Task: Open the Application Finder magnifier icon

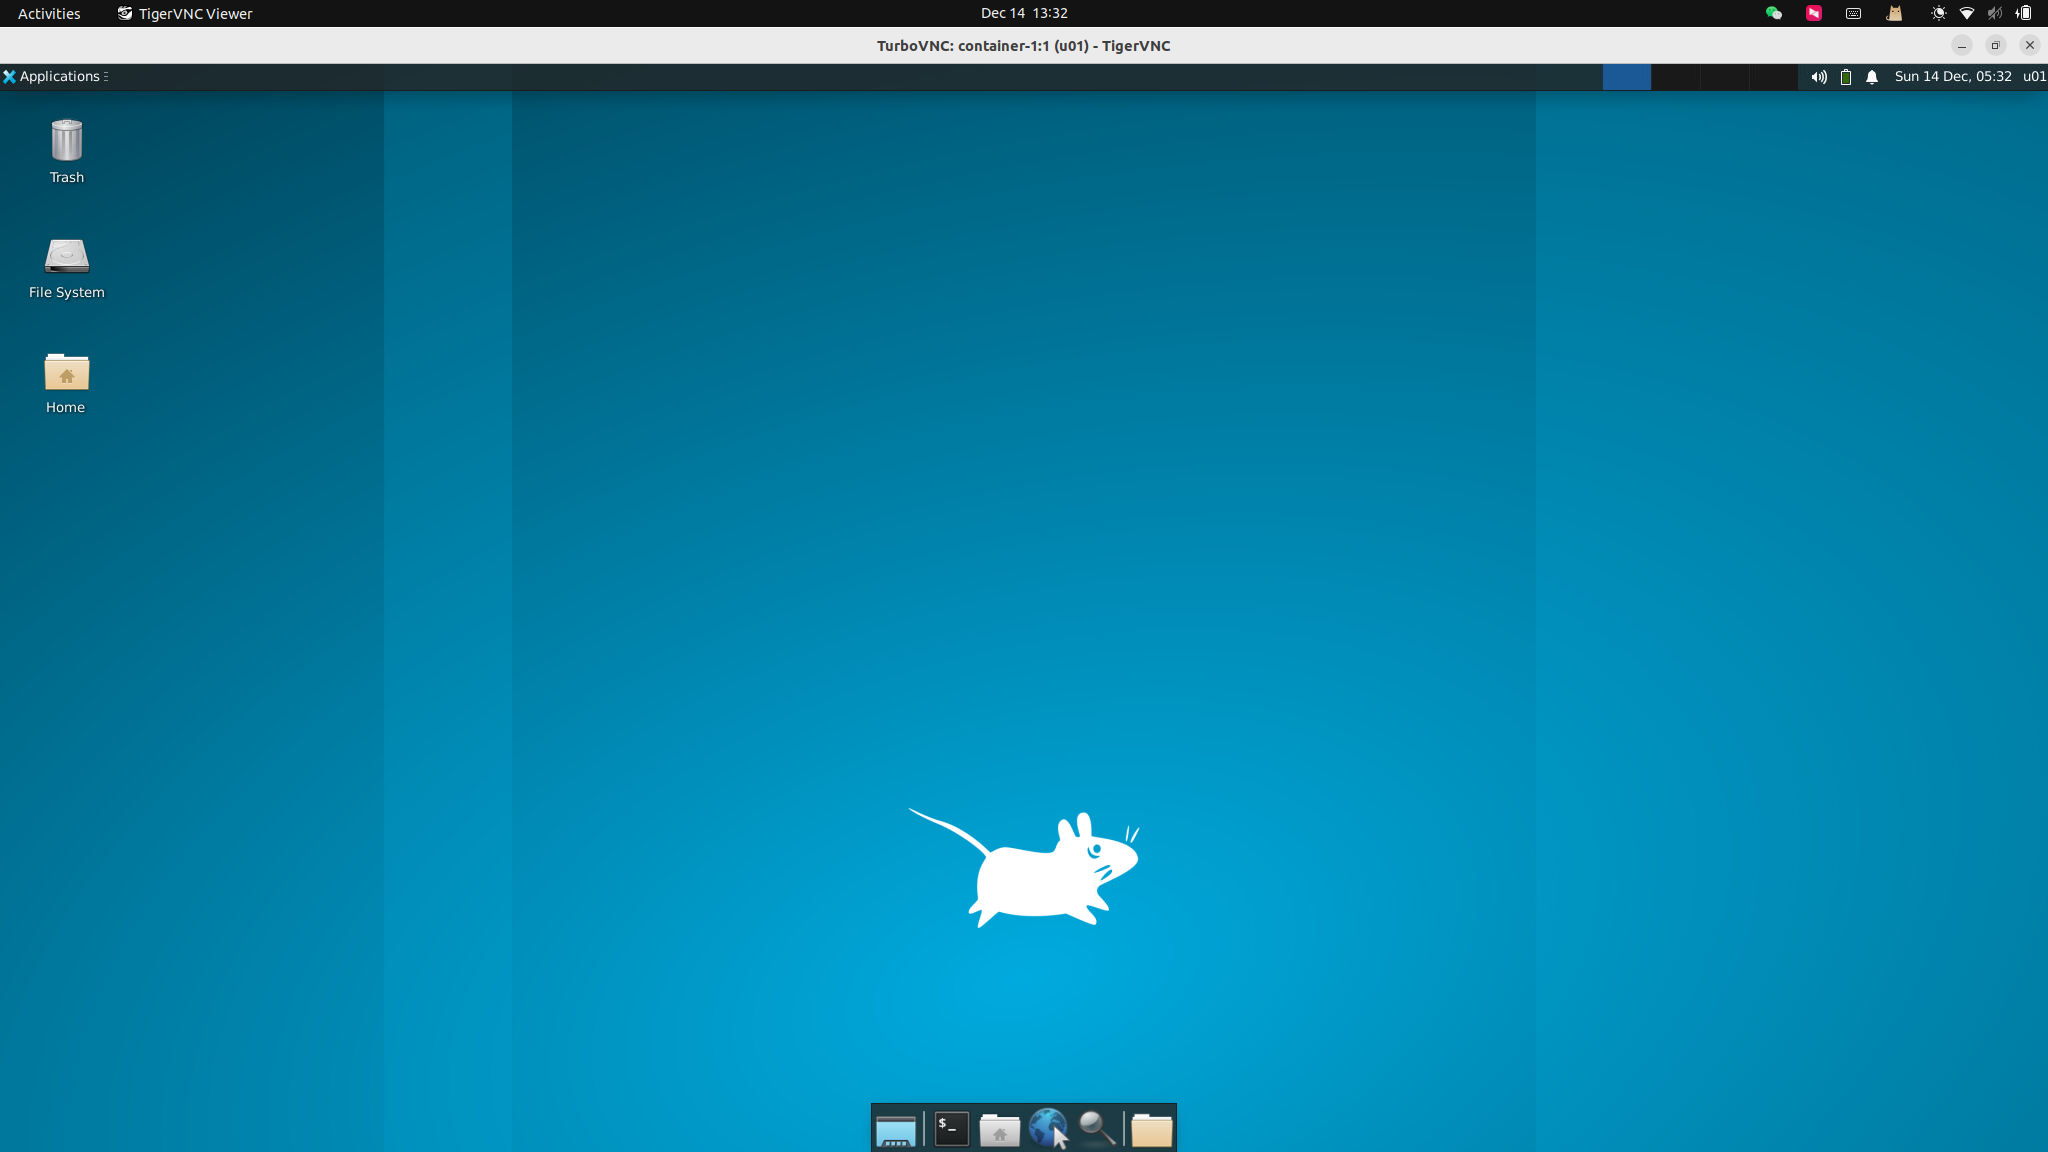Action: (1097, 1129)
